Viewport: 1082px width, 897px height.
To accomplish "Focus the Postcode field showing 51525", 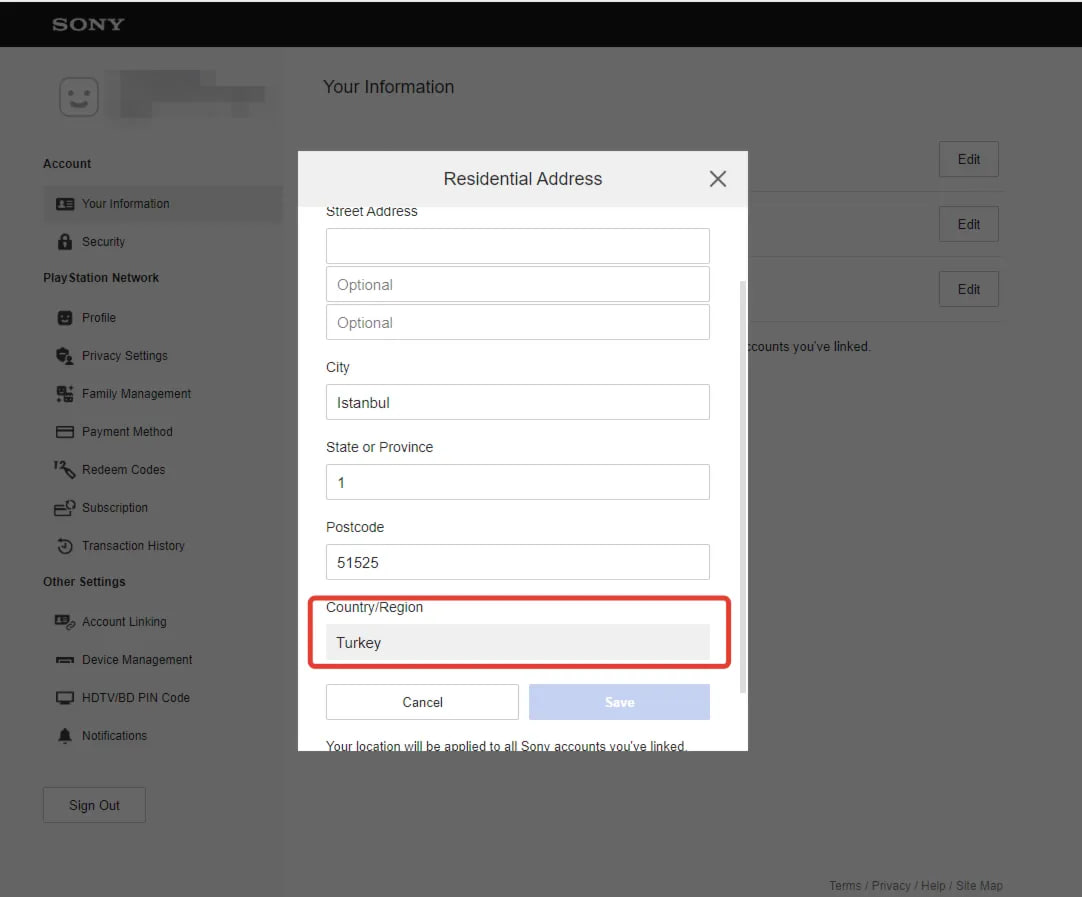I will [517, 563].
